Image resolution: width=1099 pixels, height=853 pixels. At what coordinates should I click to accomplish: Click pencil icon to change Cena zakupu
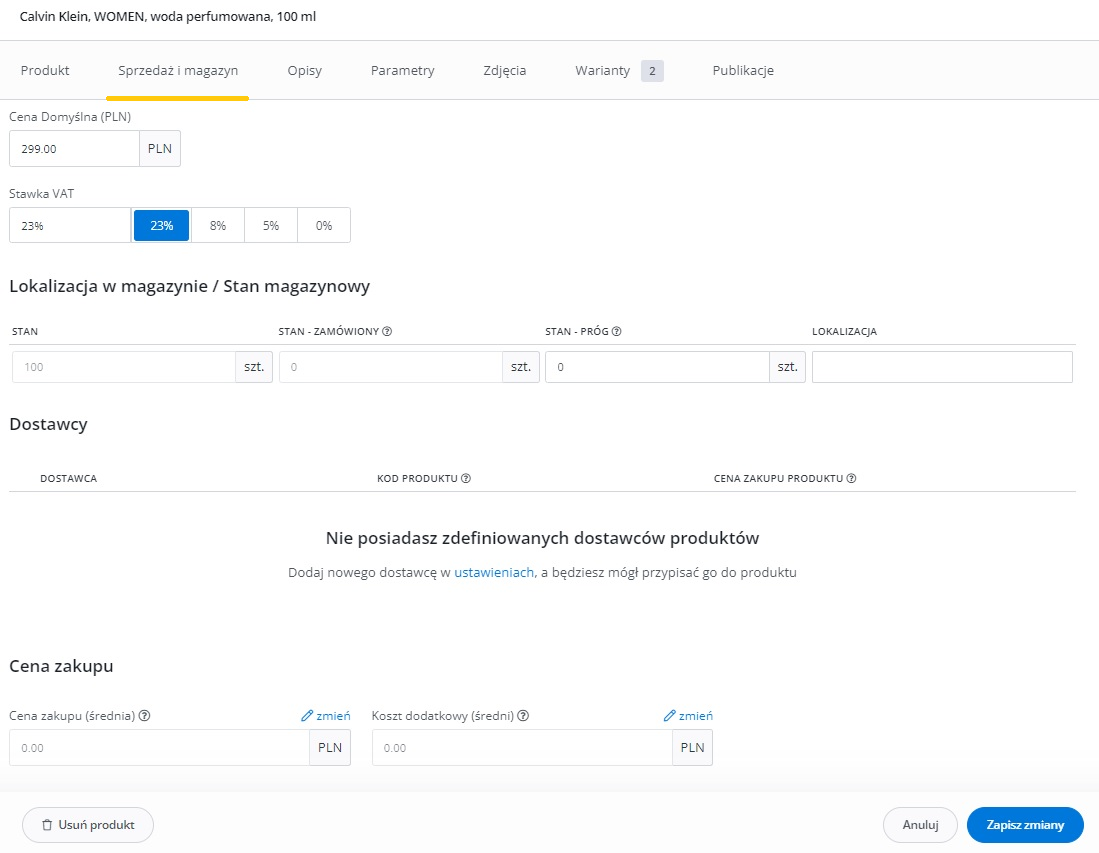click(307, 716)
